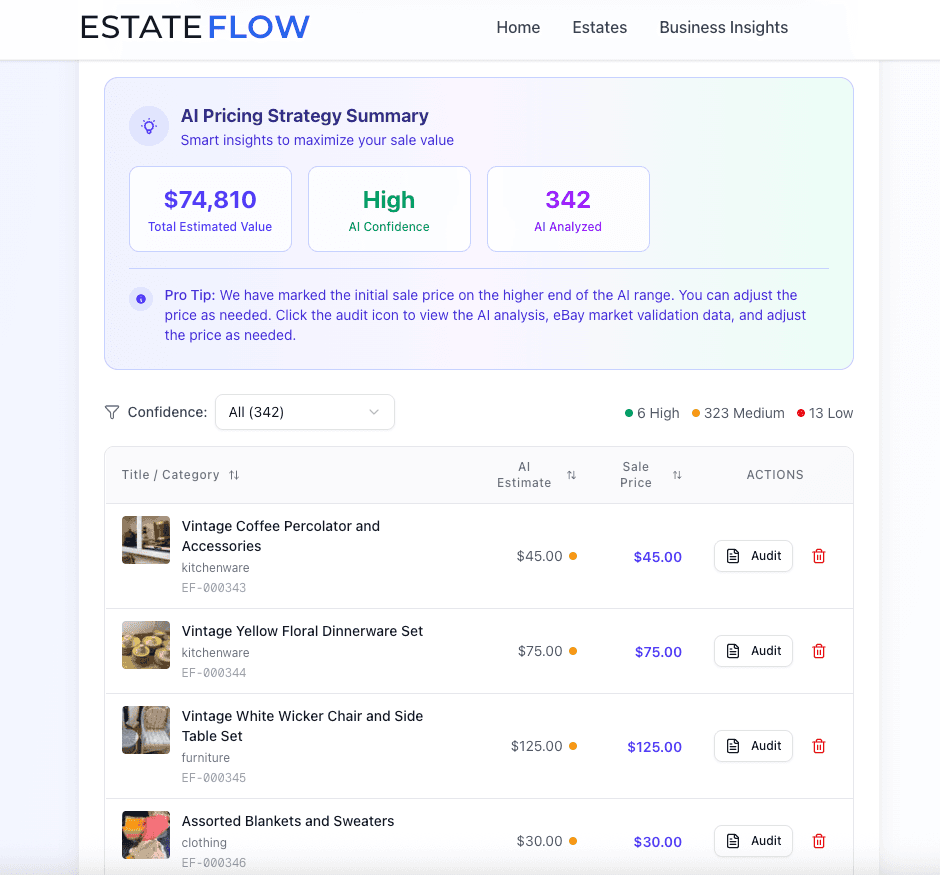Click the info icon beside the Pro Tip

click(140, 299)
